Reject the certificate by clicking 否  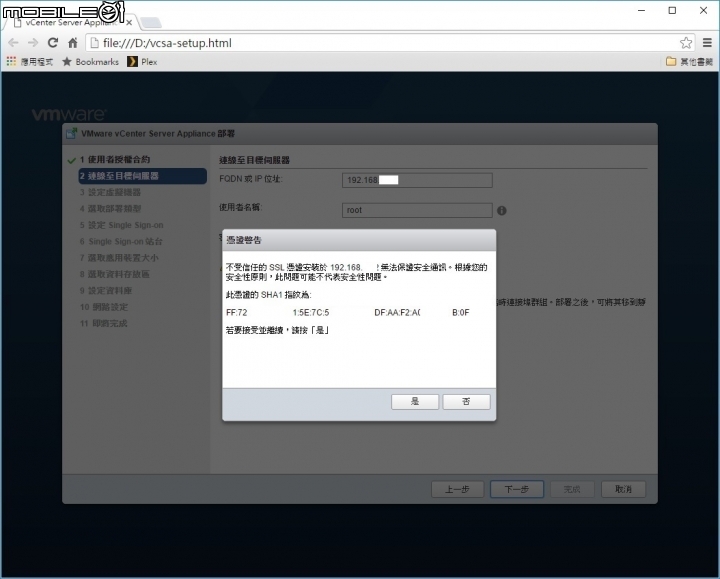click(467, 402)
